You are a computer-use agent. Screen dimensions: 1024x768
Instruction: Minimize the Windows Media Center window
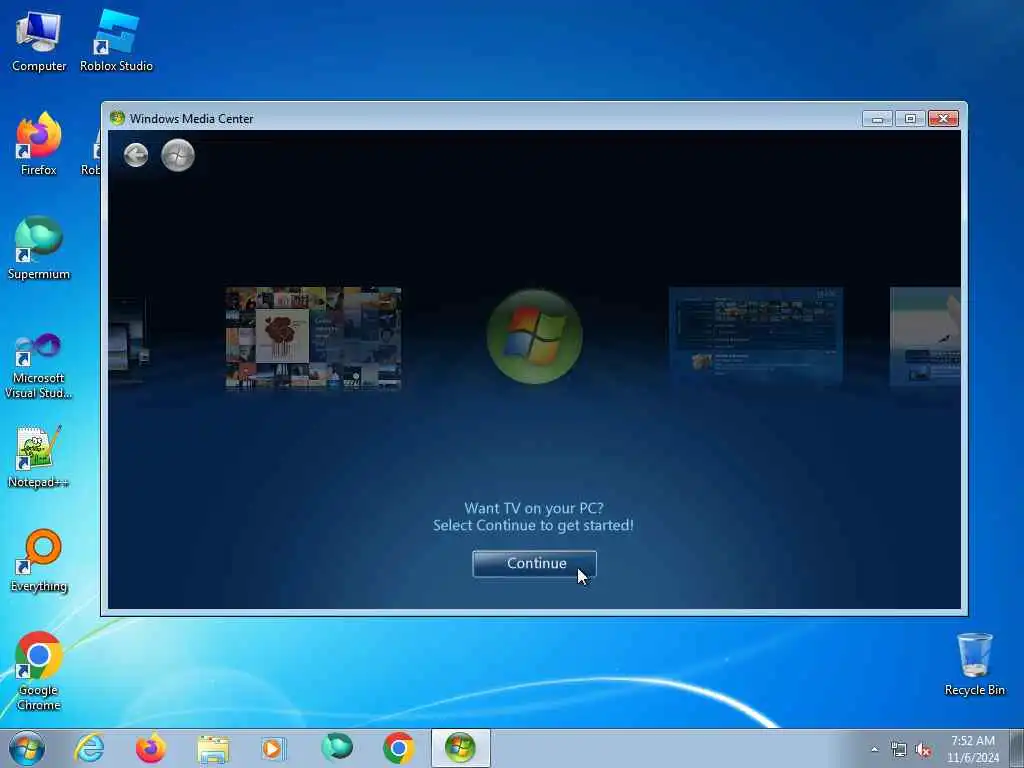coord(877,119)
